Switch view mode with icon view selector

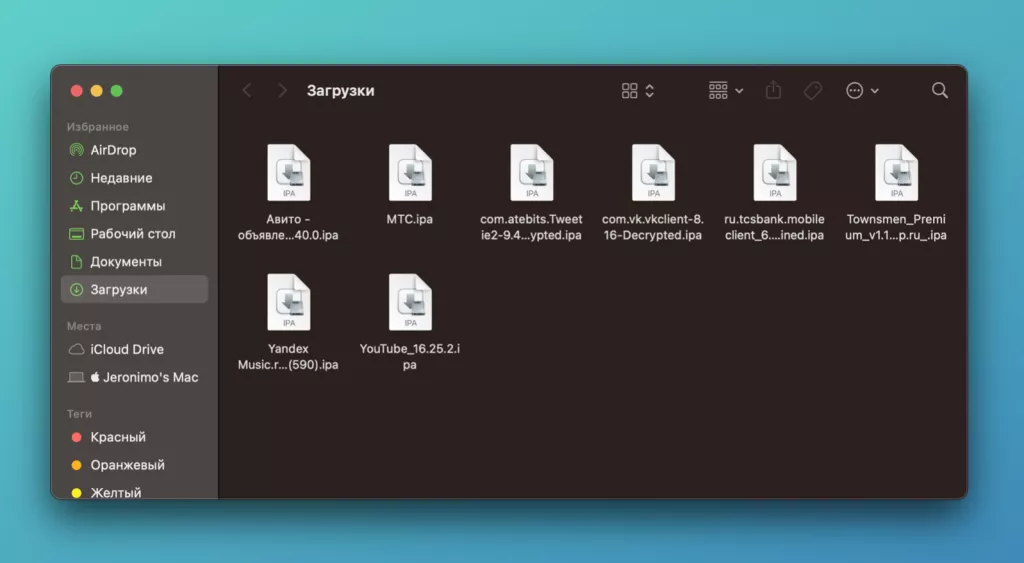[x=637, y=90]
